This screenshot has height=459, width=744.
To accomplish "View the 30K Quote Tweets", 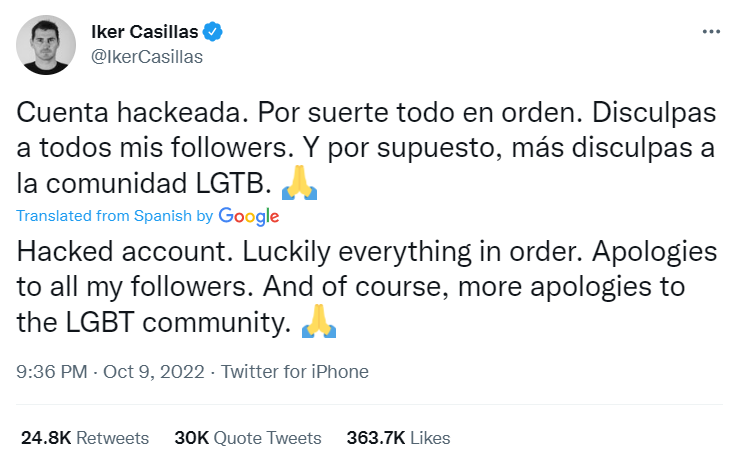I will coord(248,438).
